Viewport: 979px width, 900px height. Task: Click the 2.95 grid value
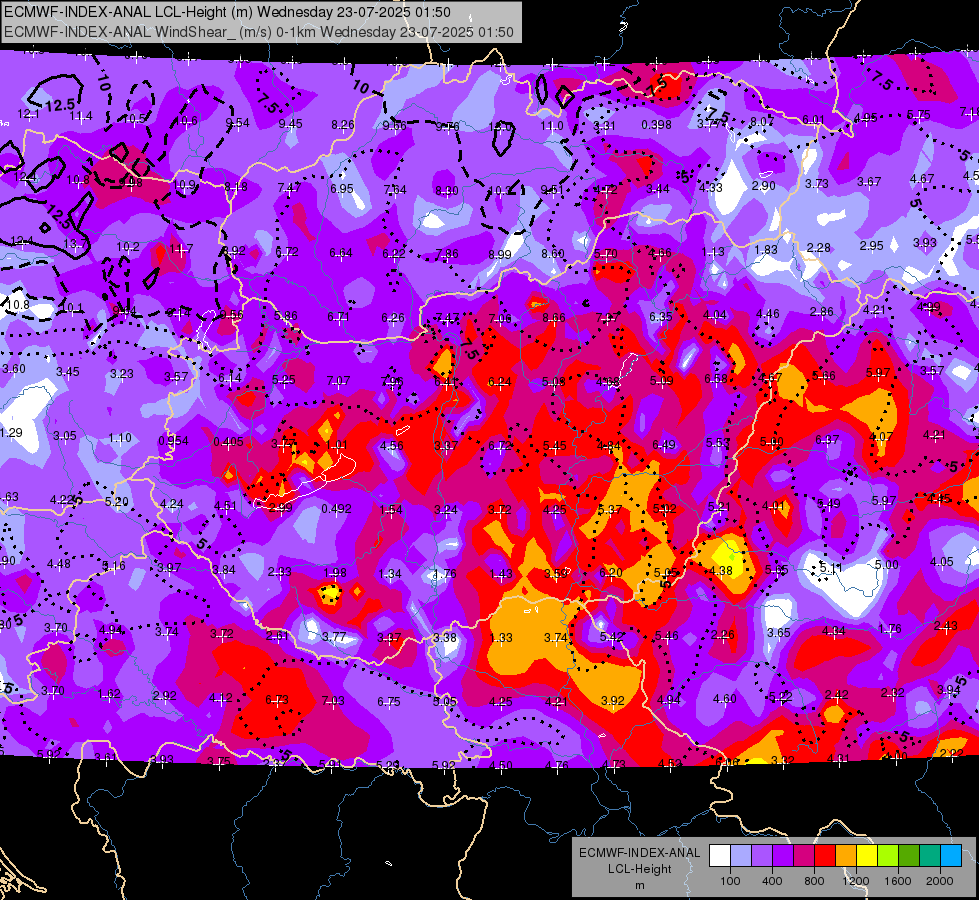click(x=872, y=245)
